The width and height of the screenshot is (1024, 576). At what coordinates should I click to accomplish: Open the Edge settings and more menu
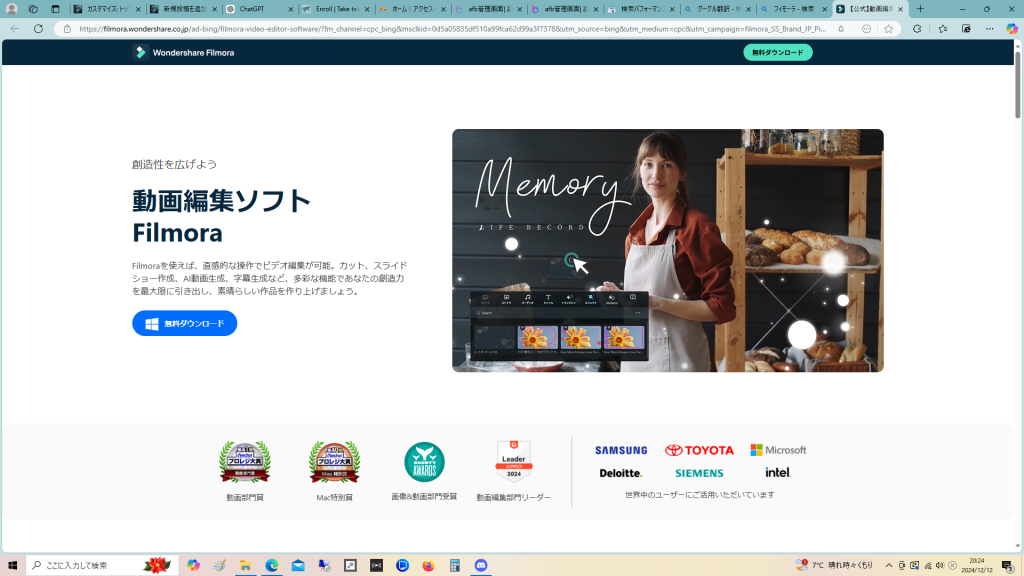990,29
